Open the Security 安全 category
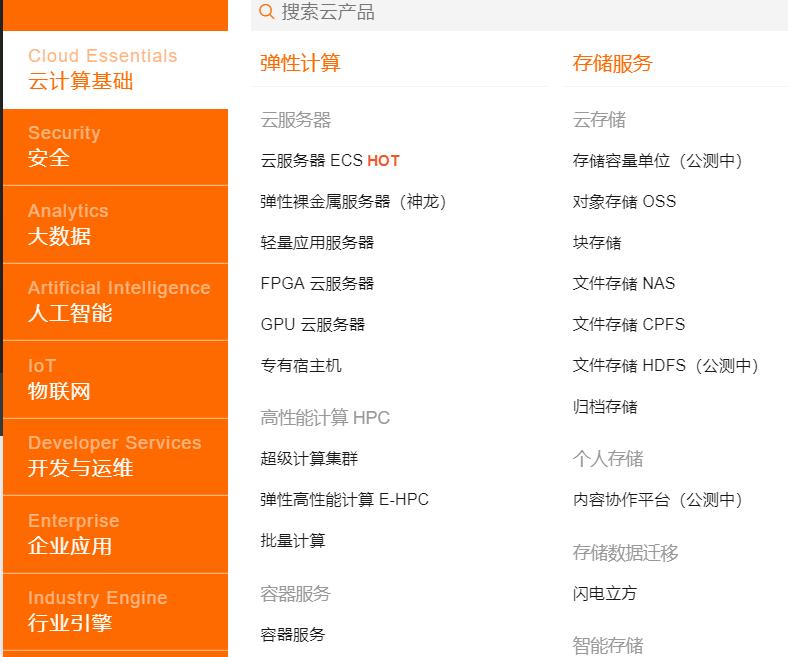The height and width of the screenshot is (657, 788). click(x=116, y=147)
